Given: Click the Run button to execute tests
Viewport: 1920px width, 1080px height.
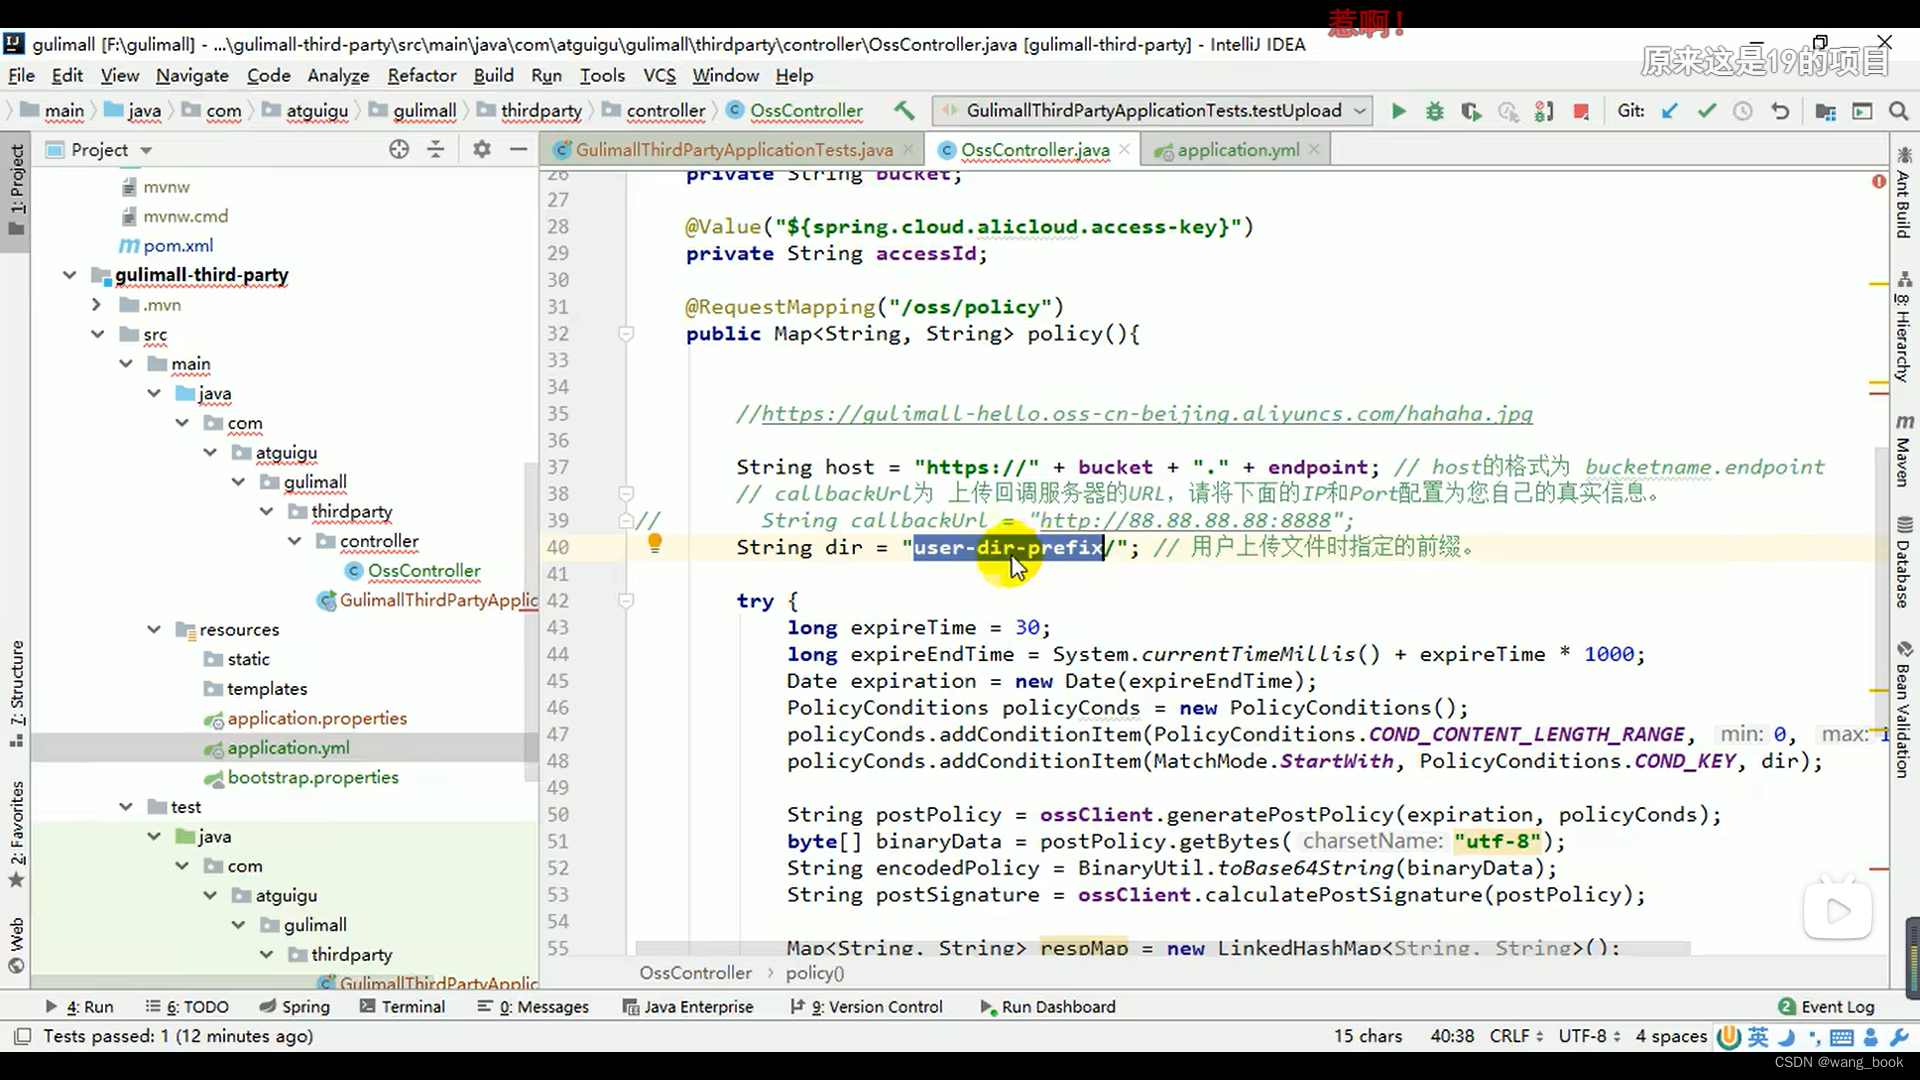Looking at the screenshot, I should [1396, 111].
